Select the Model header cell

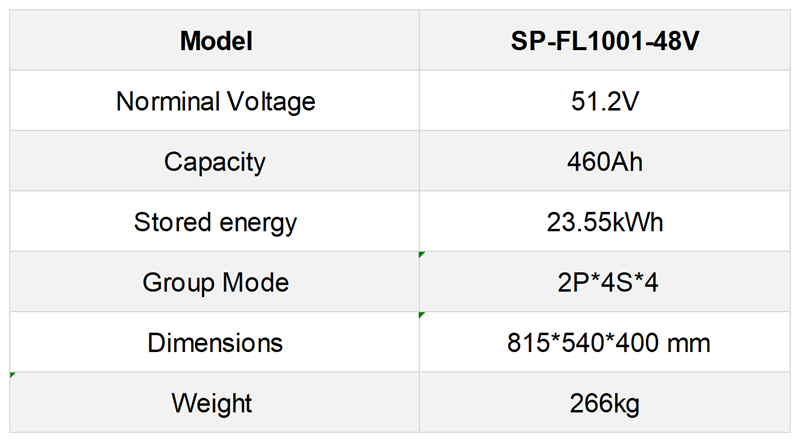pyautogui.click(x=215, y=42)
